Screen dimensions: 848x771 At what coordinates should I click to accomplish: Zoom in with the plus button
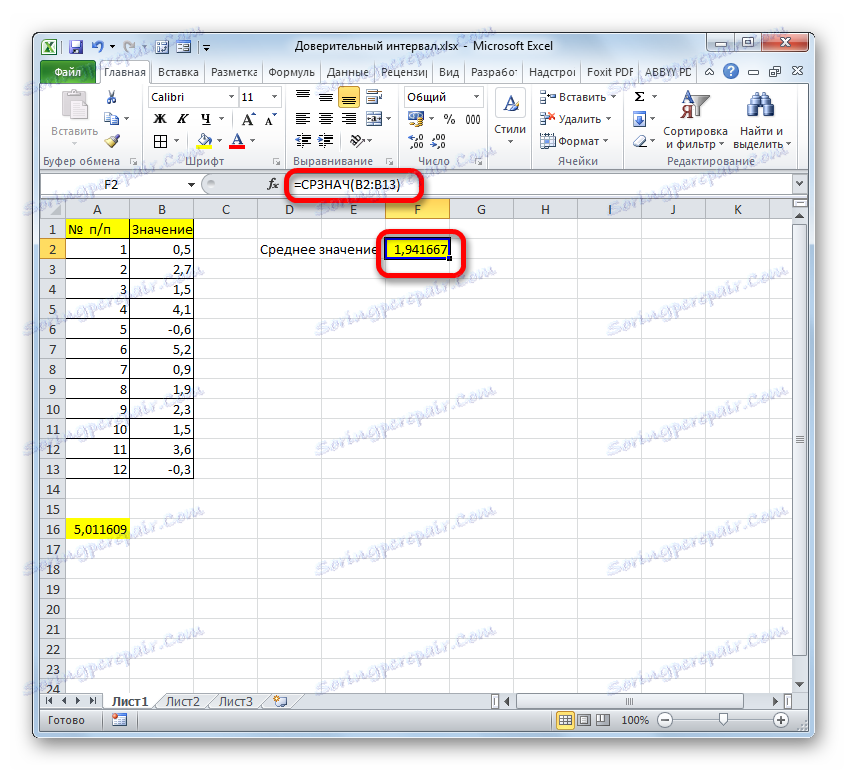(780, 720)
